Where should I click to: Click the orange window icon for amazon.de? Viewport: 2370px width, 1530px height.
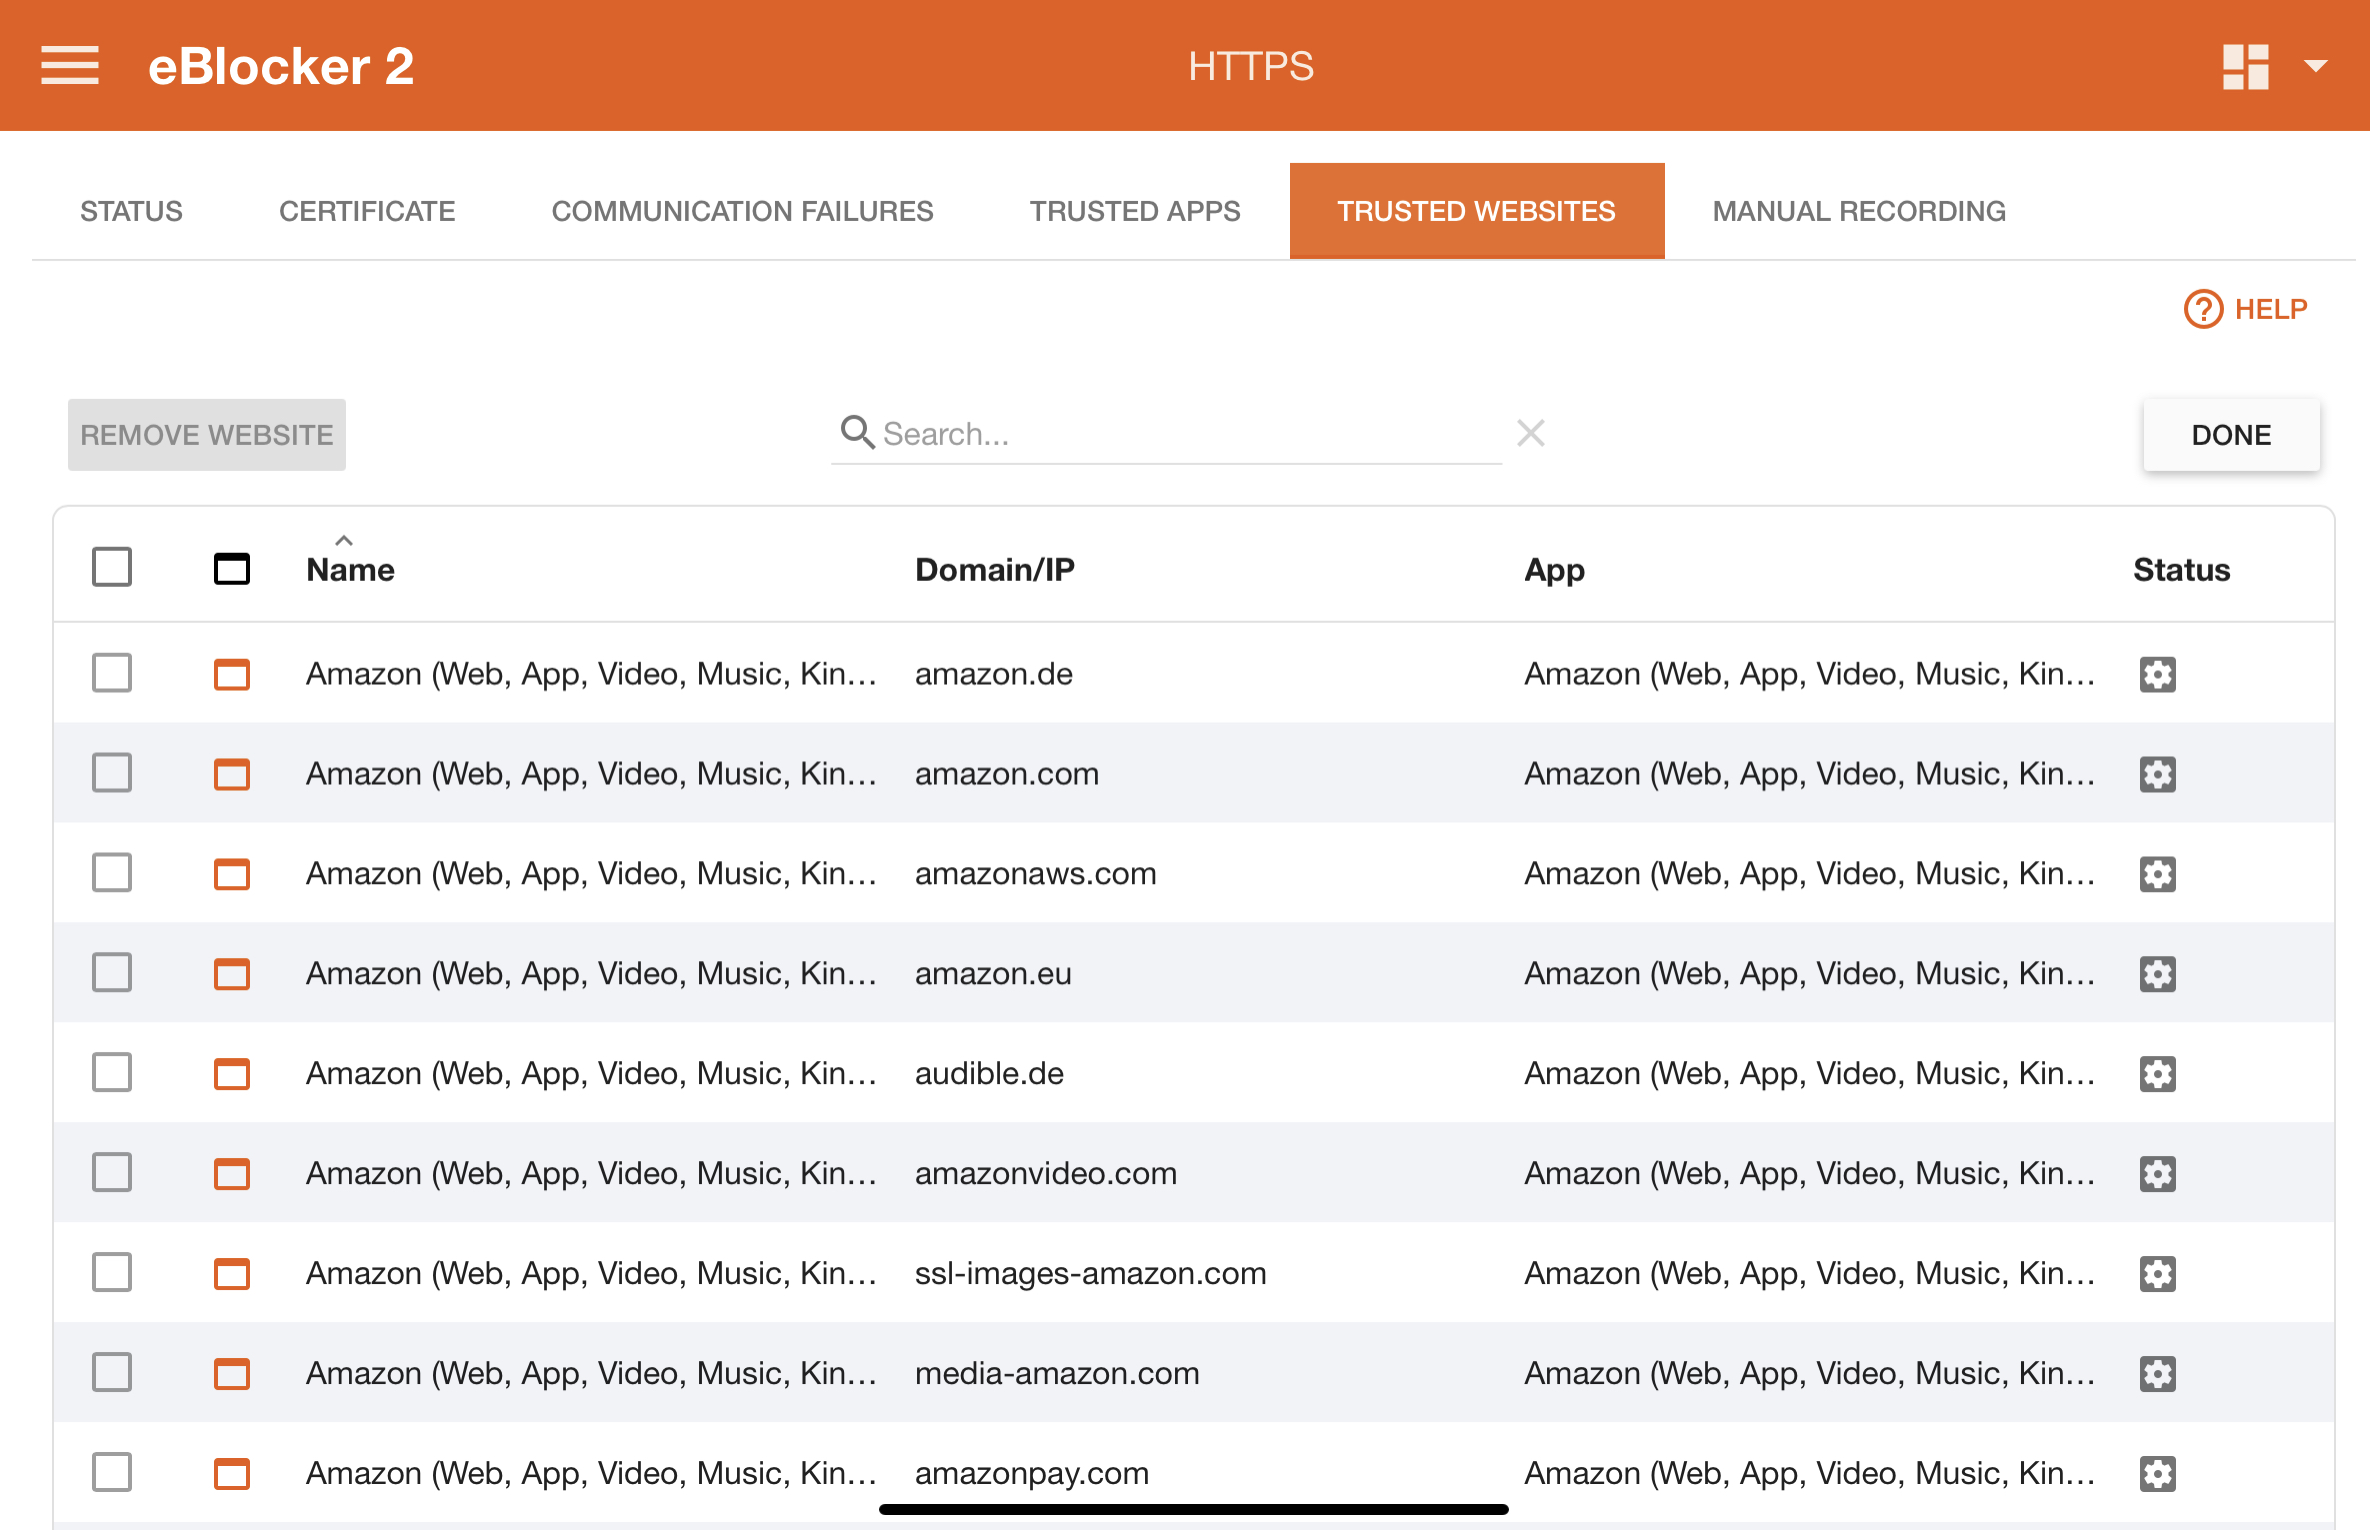(x=232, y=674)
